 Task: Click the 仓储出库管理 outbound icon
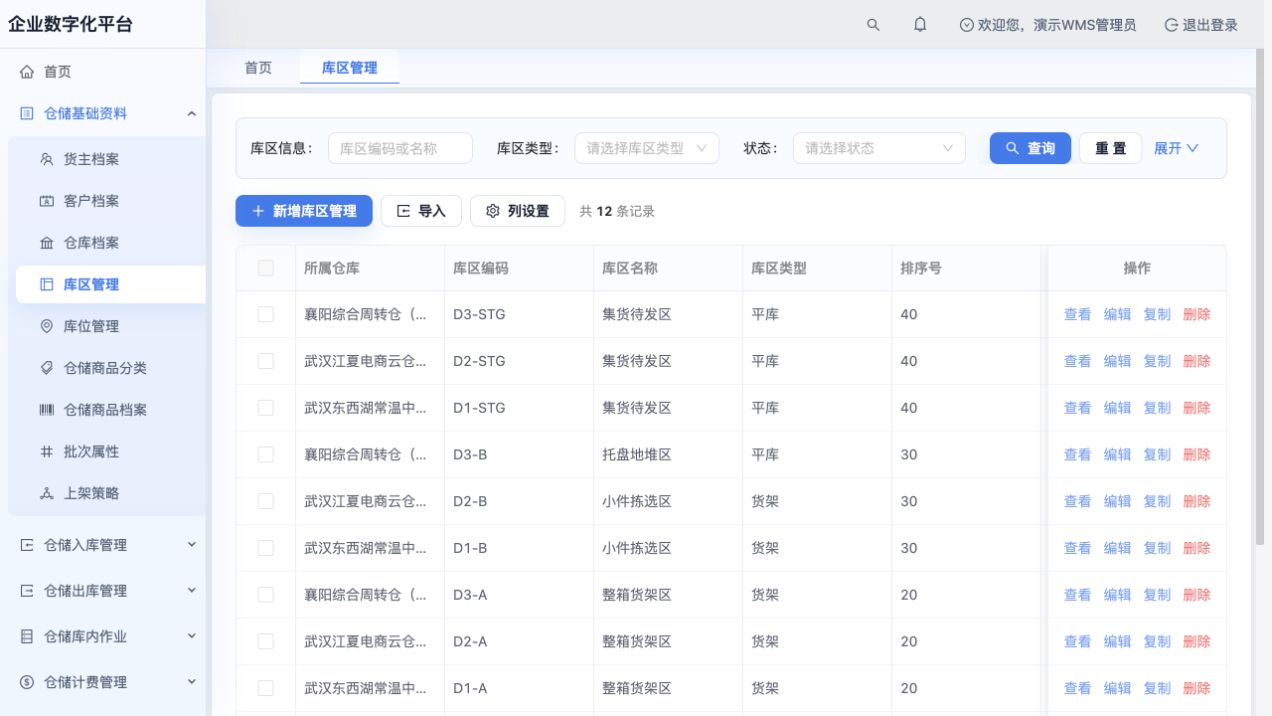pos(27,591)
